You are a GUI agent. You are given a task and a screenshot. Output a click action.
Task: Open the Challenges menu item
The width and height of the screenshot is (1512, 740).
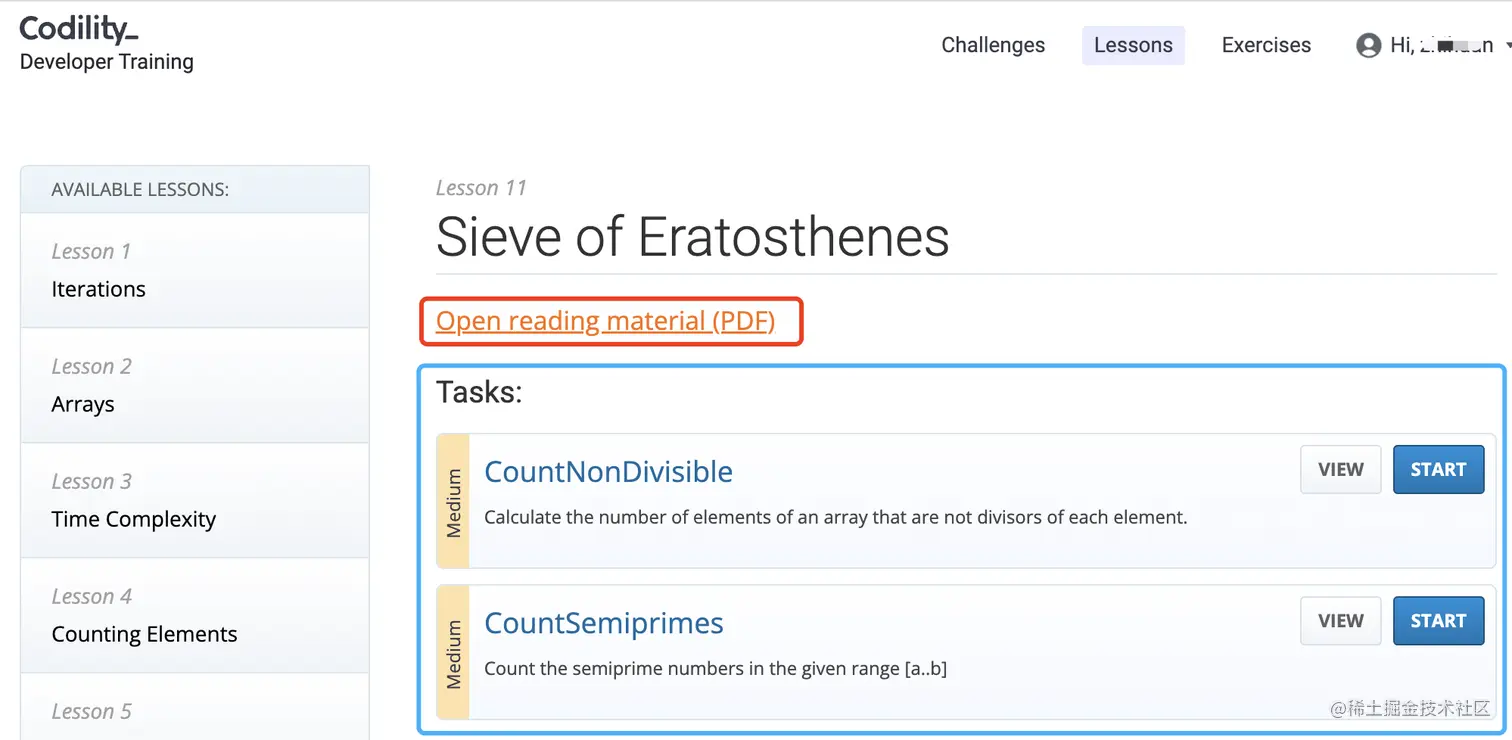click(993, 46)
